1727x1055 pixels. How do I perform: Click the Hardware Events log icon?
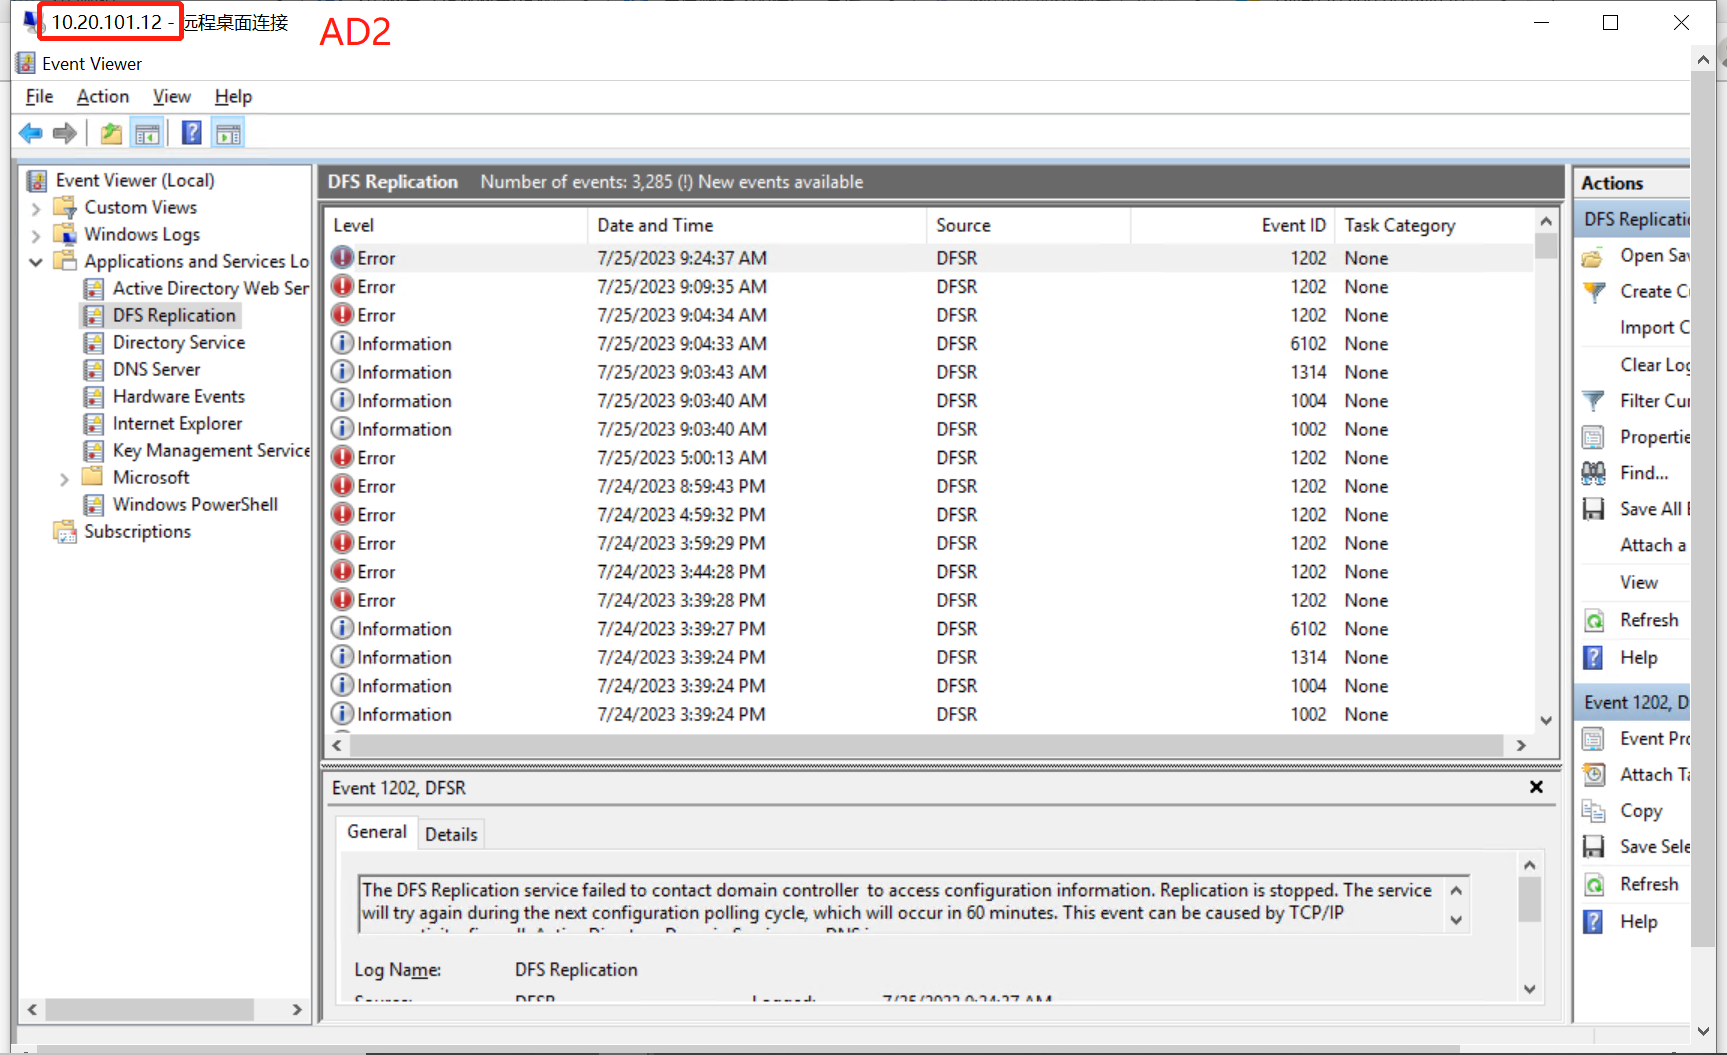[x=94, y=397]
